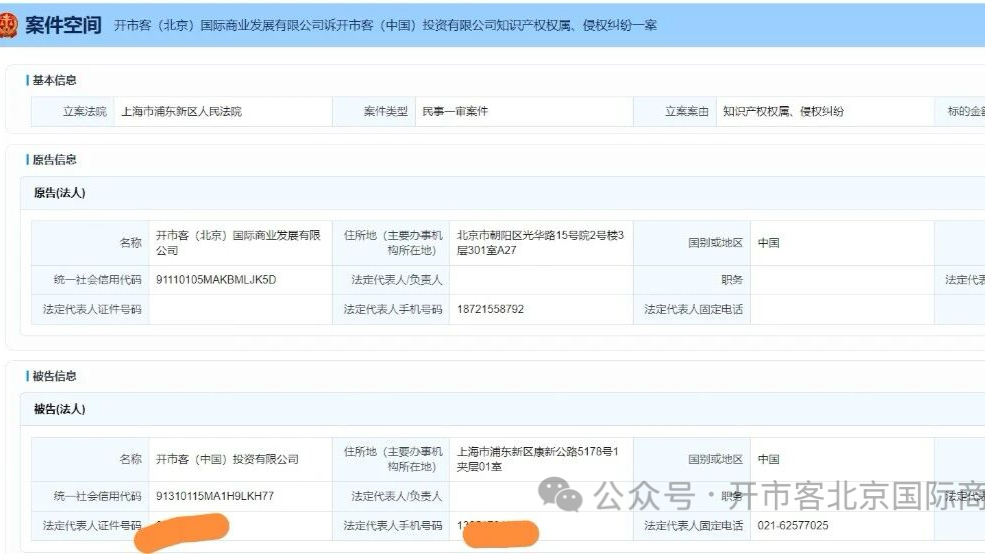
Task: Click the 案件空间 page title
Action: pyautogui.click(x=63, y=25)
